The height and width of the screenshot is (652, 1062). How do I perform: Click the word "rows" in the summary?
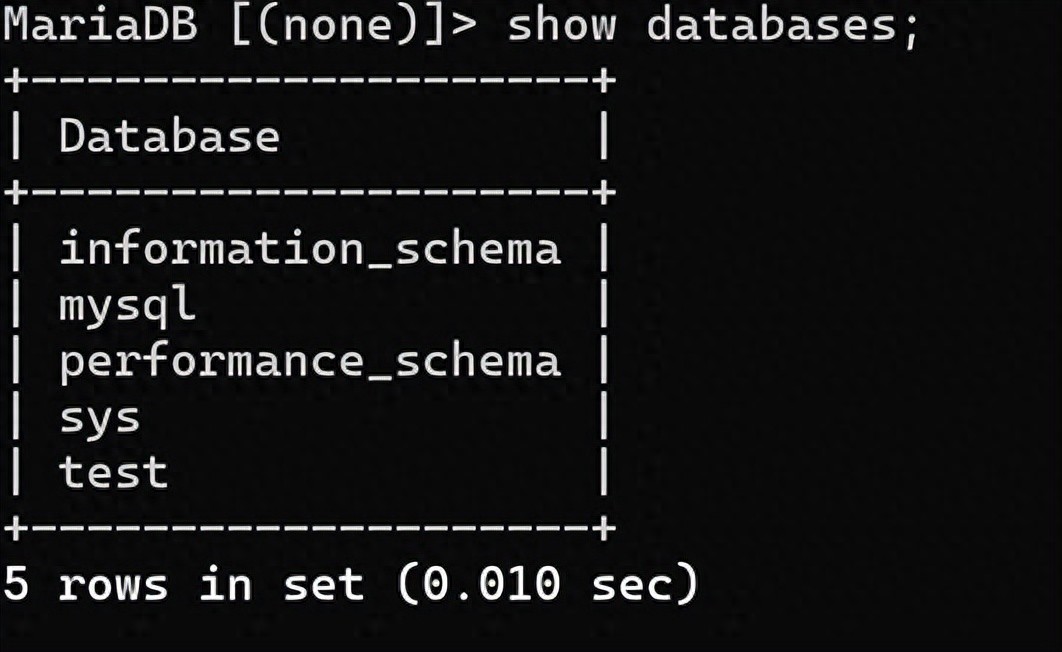click(x=113, y=584)
